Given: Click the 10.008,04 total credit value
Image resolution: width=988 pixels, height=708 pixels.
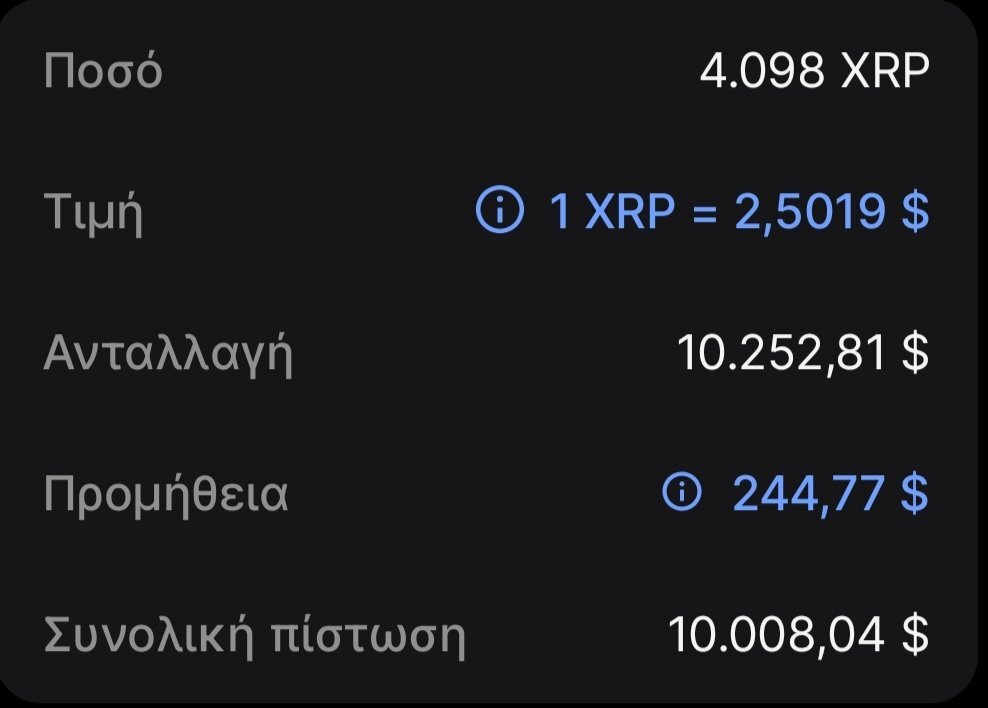Looking at the screenshot, I should pos(777,634).
